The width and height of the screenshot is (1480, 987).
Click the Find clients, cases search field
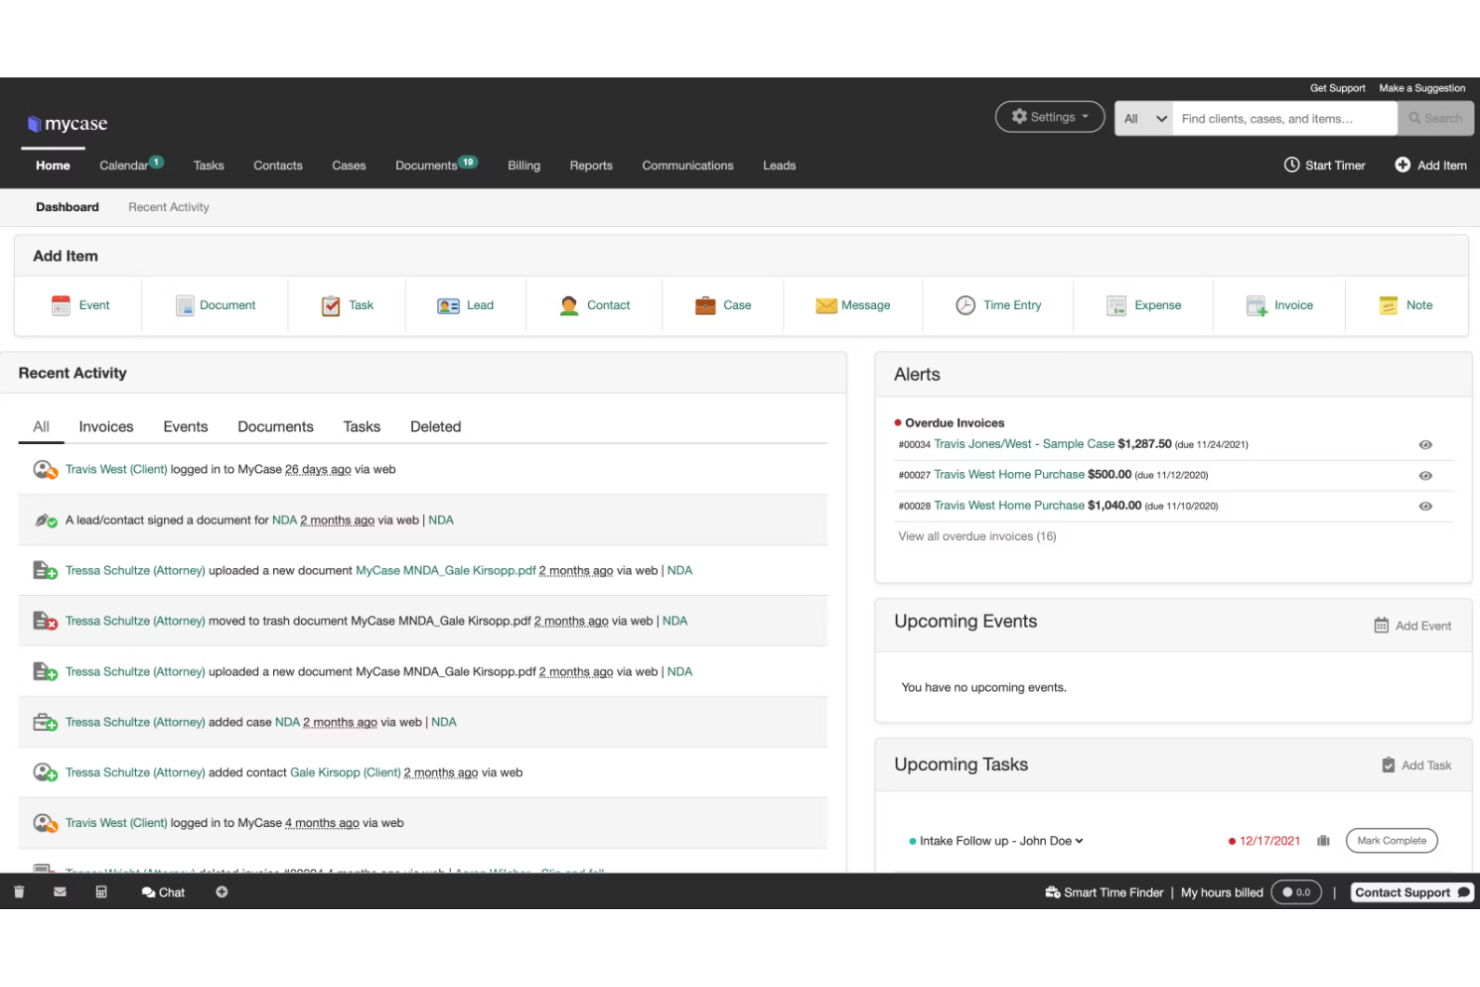1284,118
